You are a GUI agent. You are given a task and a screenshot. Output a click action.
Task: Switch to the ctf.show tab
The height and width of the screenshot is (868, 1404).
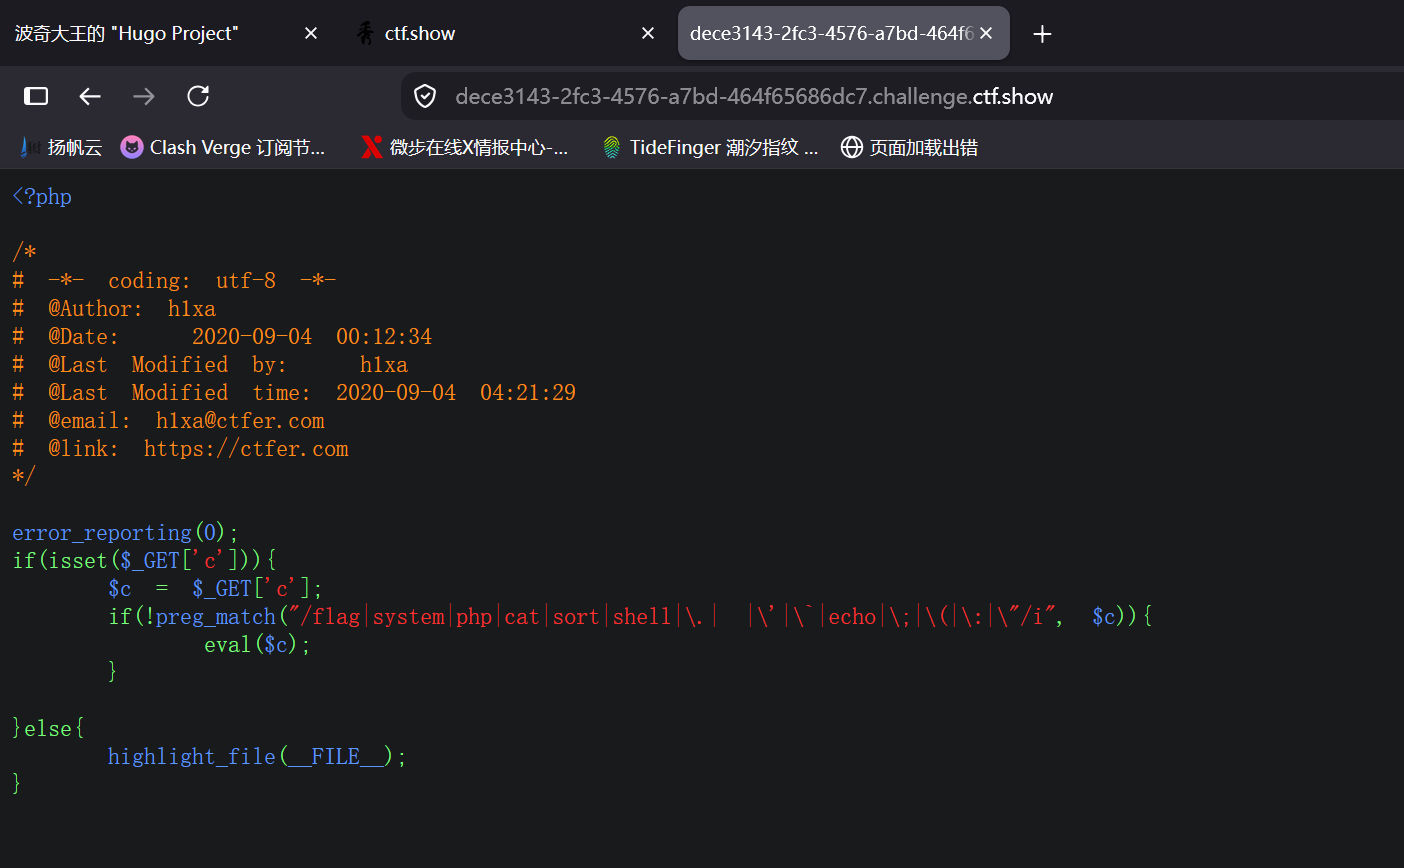[506, 33]
